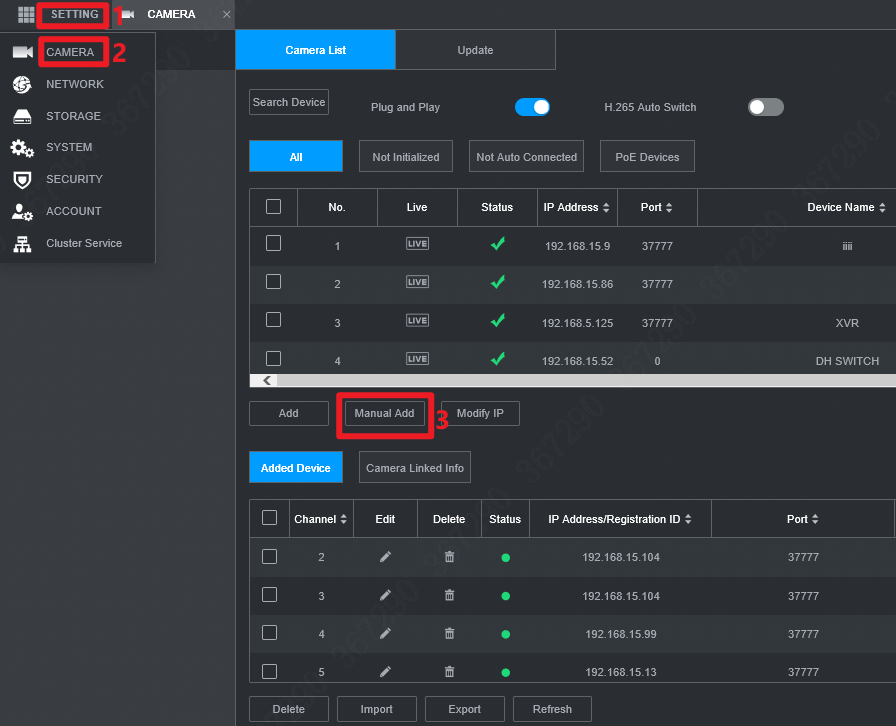
Task: Open Network settings in sidebar
Action: click(74, 84)
